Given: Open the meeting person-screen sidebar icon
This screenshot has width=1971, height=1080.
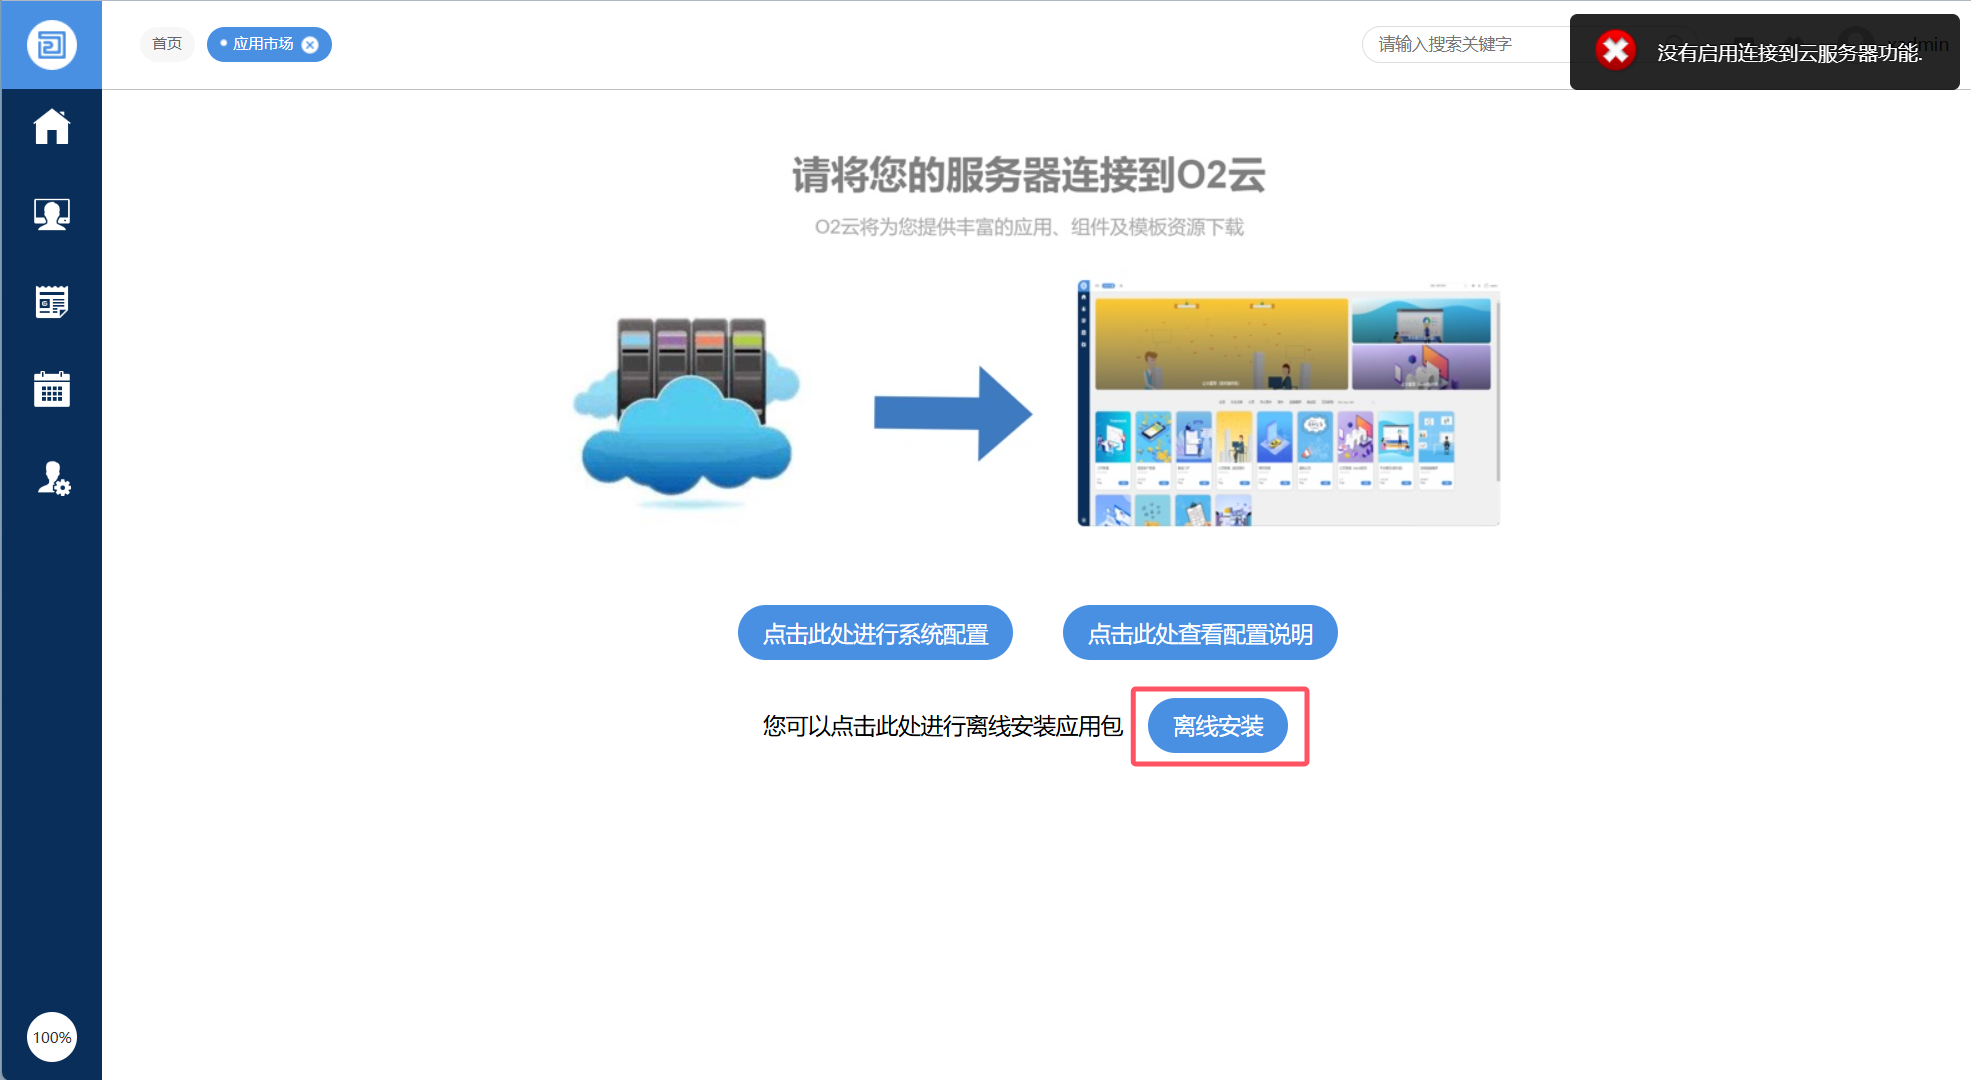Looking at the screenshot, I should click(x=51, y=214).
